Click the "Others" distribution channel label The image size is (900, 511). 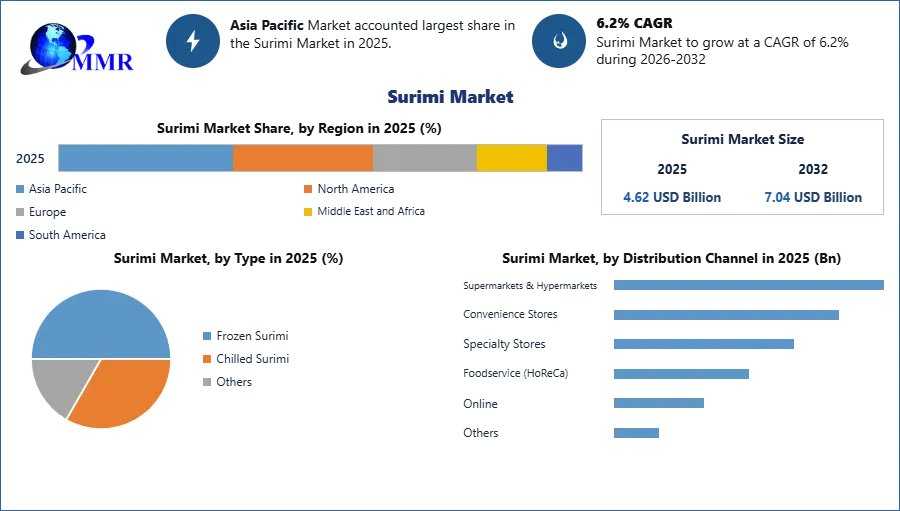[x=481, y=433]
